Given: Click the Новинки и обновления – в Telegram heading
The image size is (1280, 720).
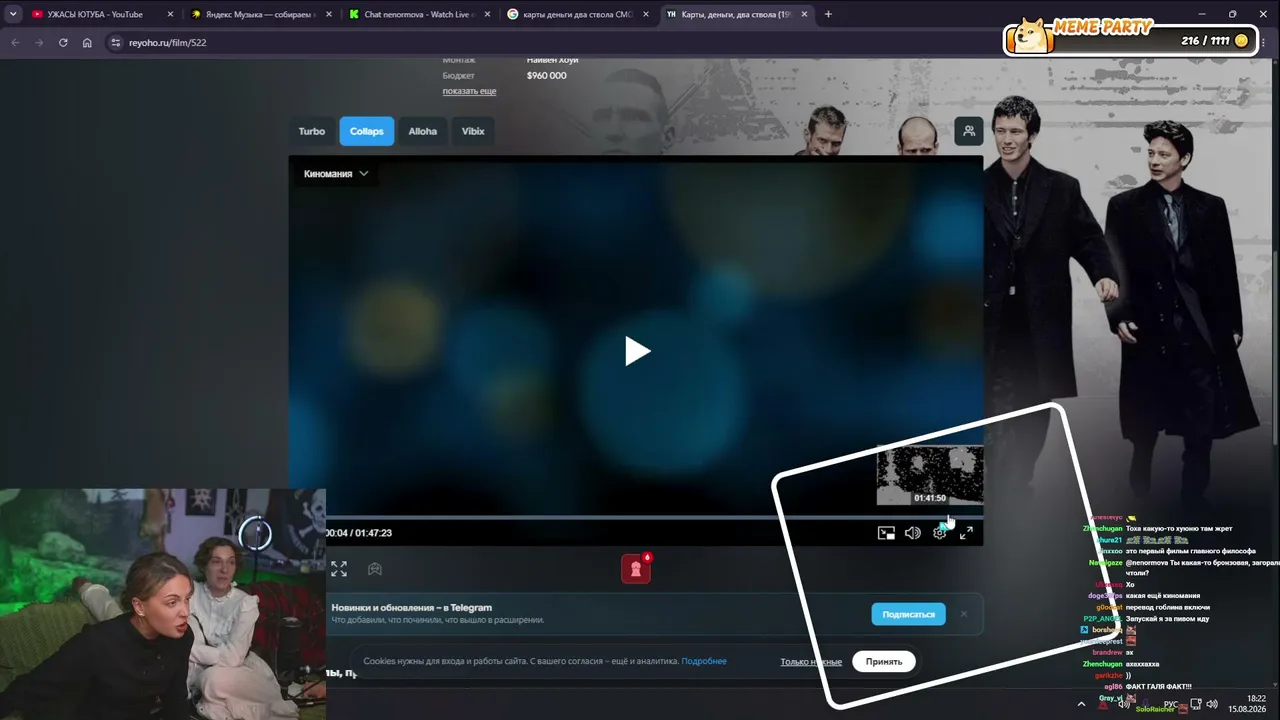Looking at the screenshot, I should 412,608.
